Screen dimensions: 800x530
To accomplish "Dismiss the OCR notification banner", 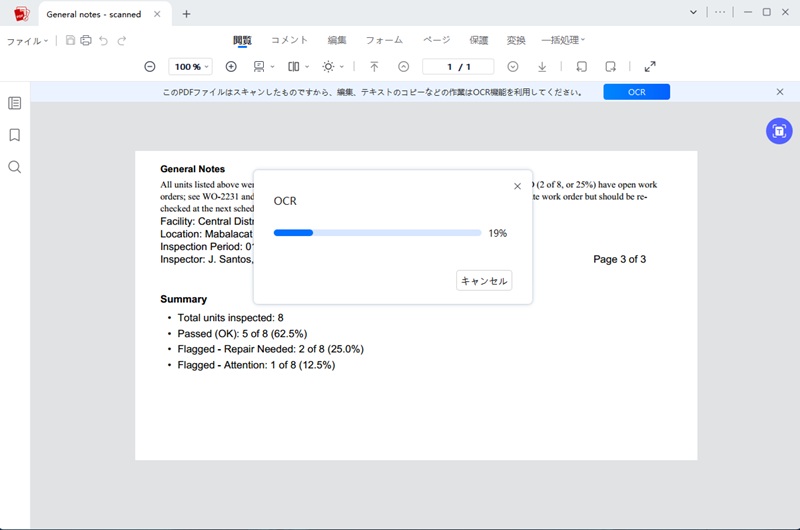I will pos(780,92).
